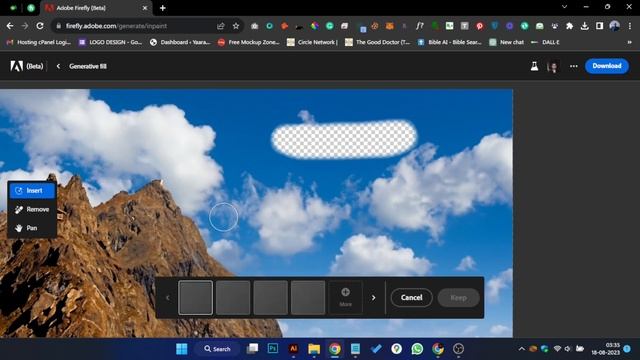Screen dimensions: 640x360
Task: Click the browser back arrow
Action: coord(10,26)
